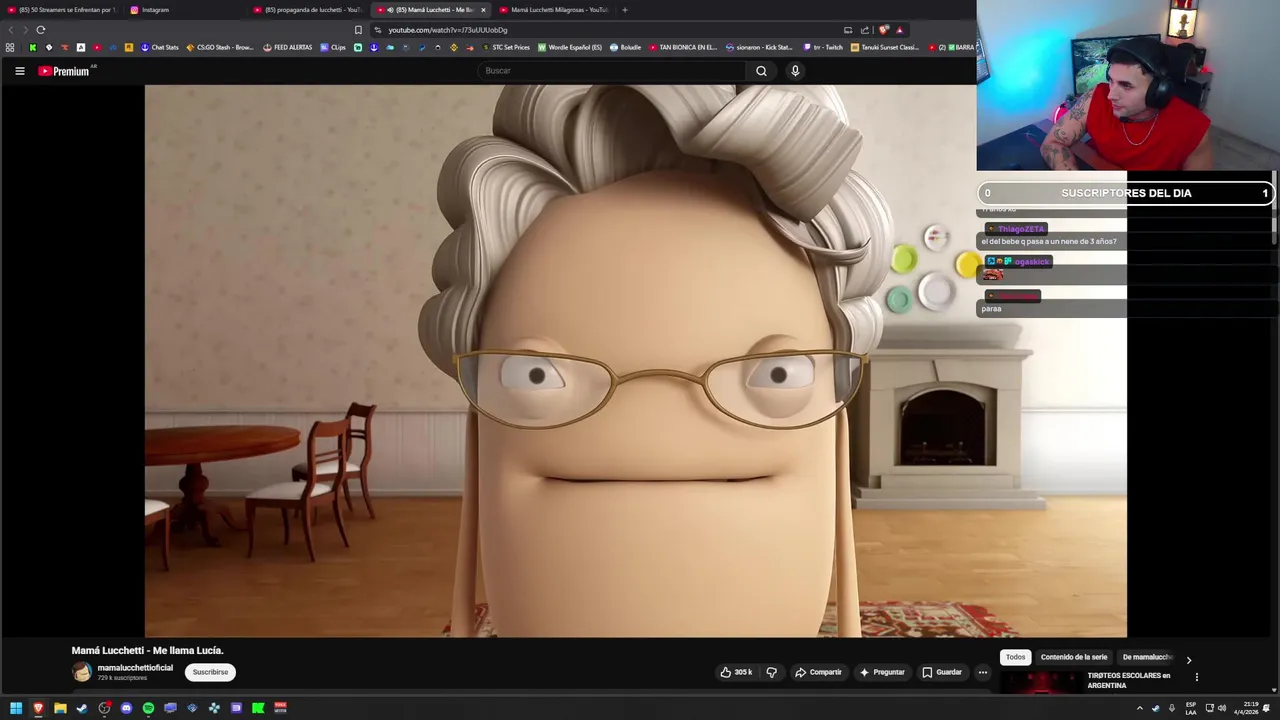Open the mamalucchettioficial channel avatar

click(82, 672)
